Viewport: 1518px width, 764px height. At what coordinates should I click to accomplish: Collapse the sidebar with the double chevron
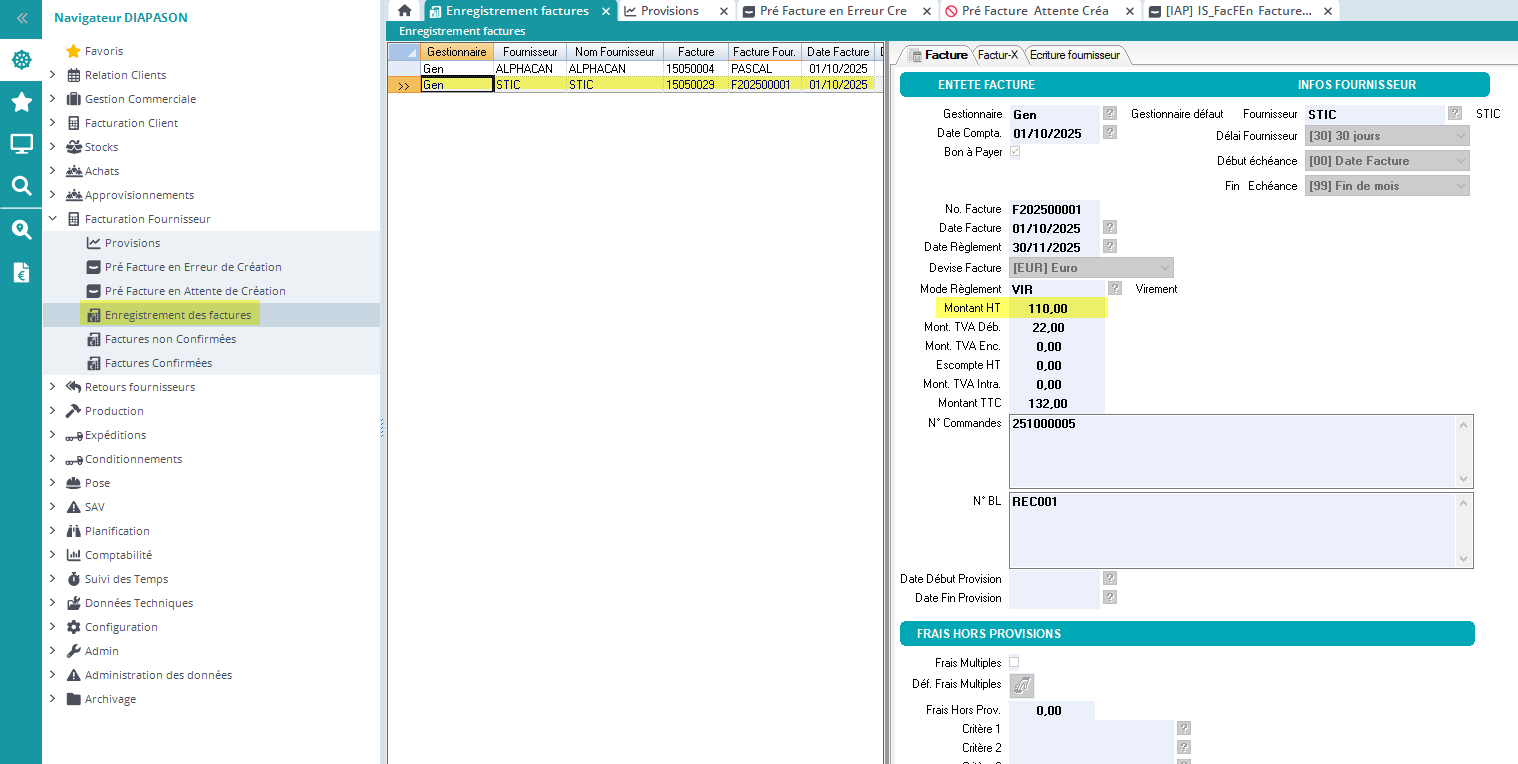(21, 18)
